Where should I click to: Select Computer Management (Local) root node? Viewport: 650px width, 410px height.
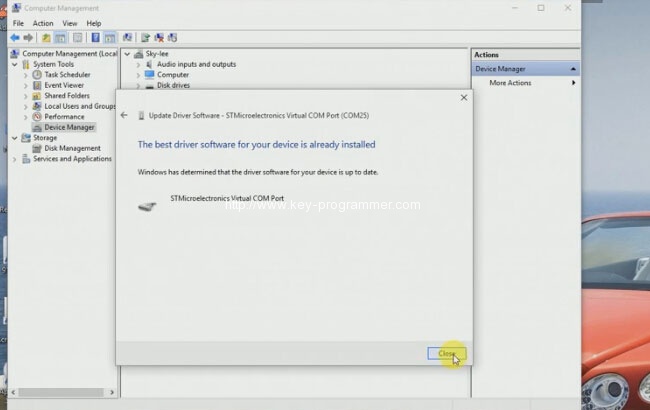point(69,53)
